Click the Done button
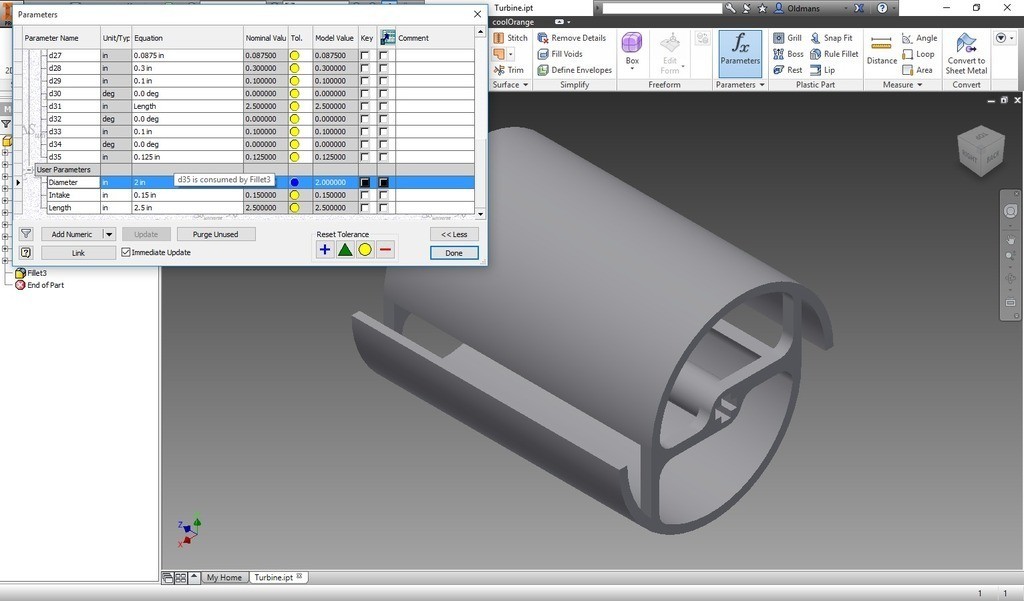The height and width of the screenshot is (601, 1024). [x=454, y=253]
